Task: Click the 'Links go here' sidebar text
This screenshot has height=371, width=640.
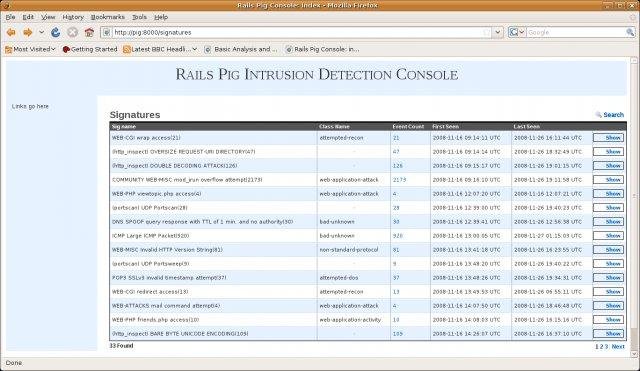Action: click(30, 106)
